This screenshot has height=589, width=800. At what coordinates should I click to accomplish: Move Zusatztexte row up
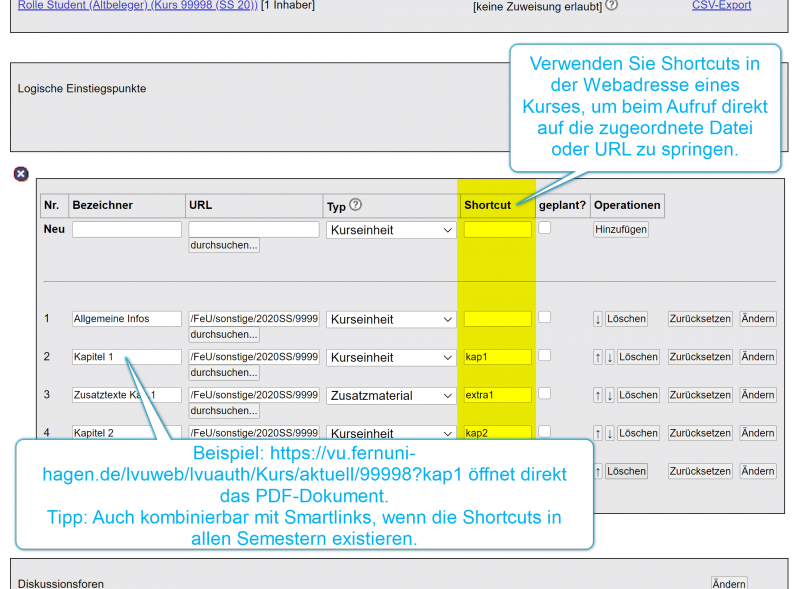point(597,395)
